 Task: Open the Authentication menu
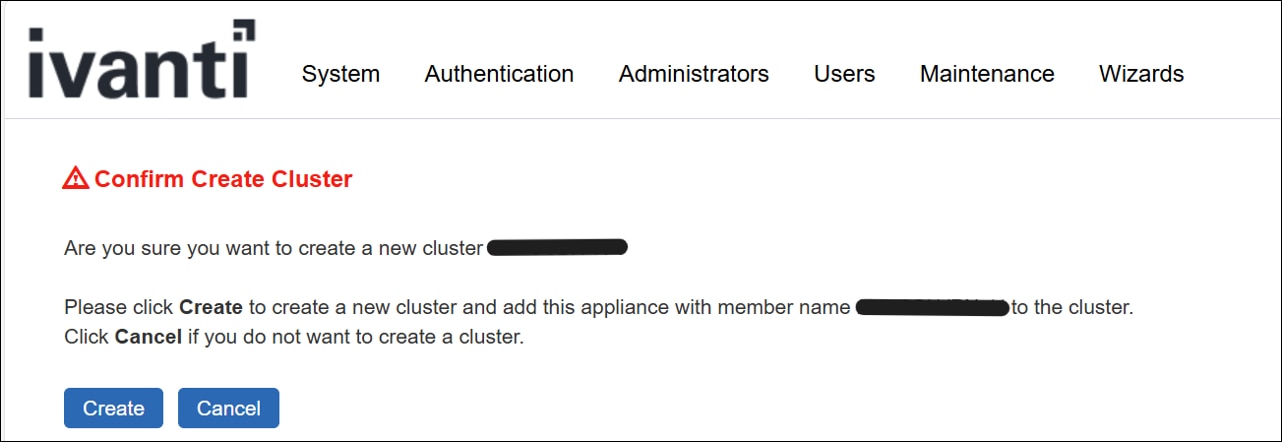[499, 74]
